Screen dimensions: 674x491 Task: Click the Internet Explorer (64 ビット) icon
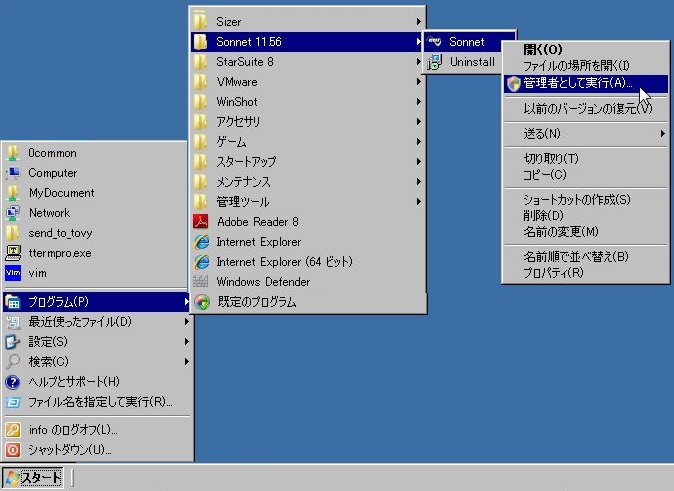pos(201,262)
